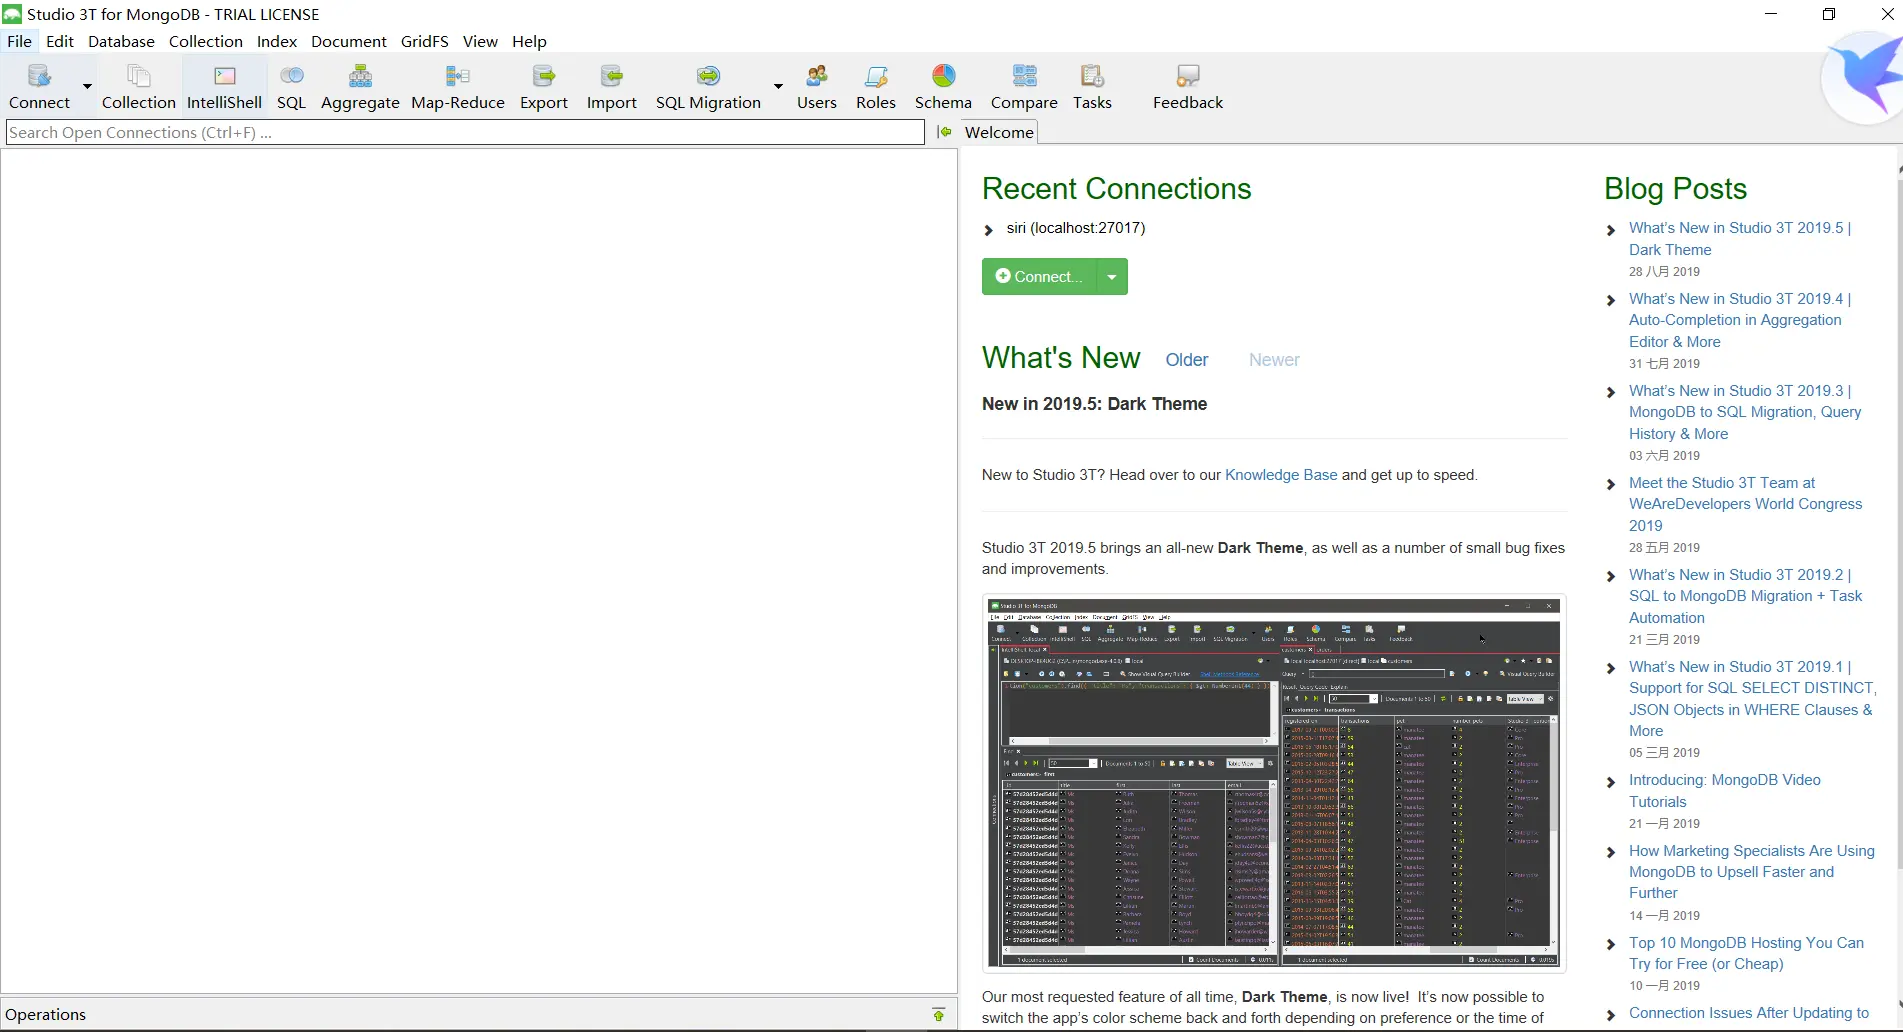1903x1032 pixels.
Task: Click the Studio 3T title bar app icon
Action: point(12,14)
